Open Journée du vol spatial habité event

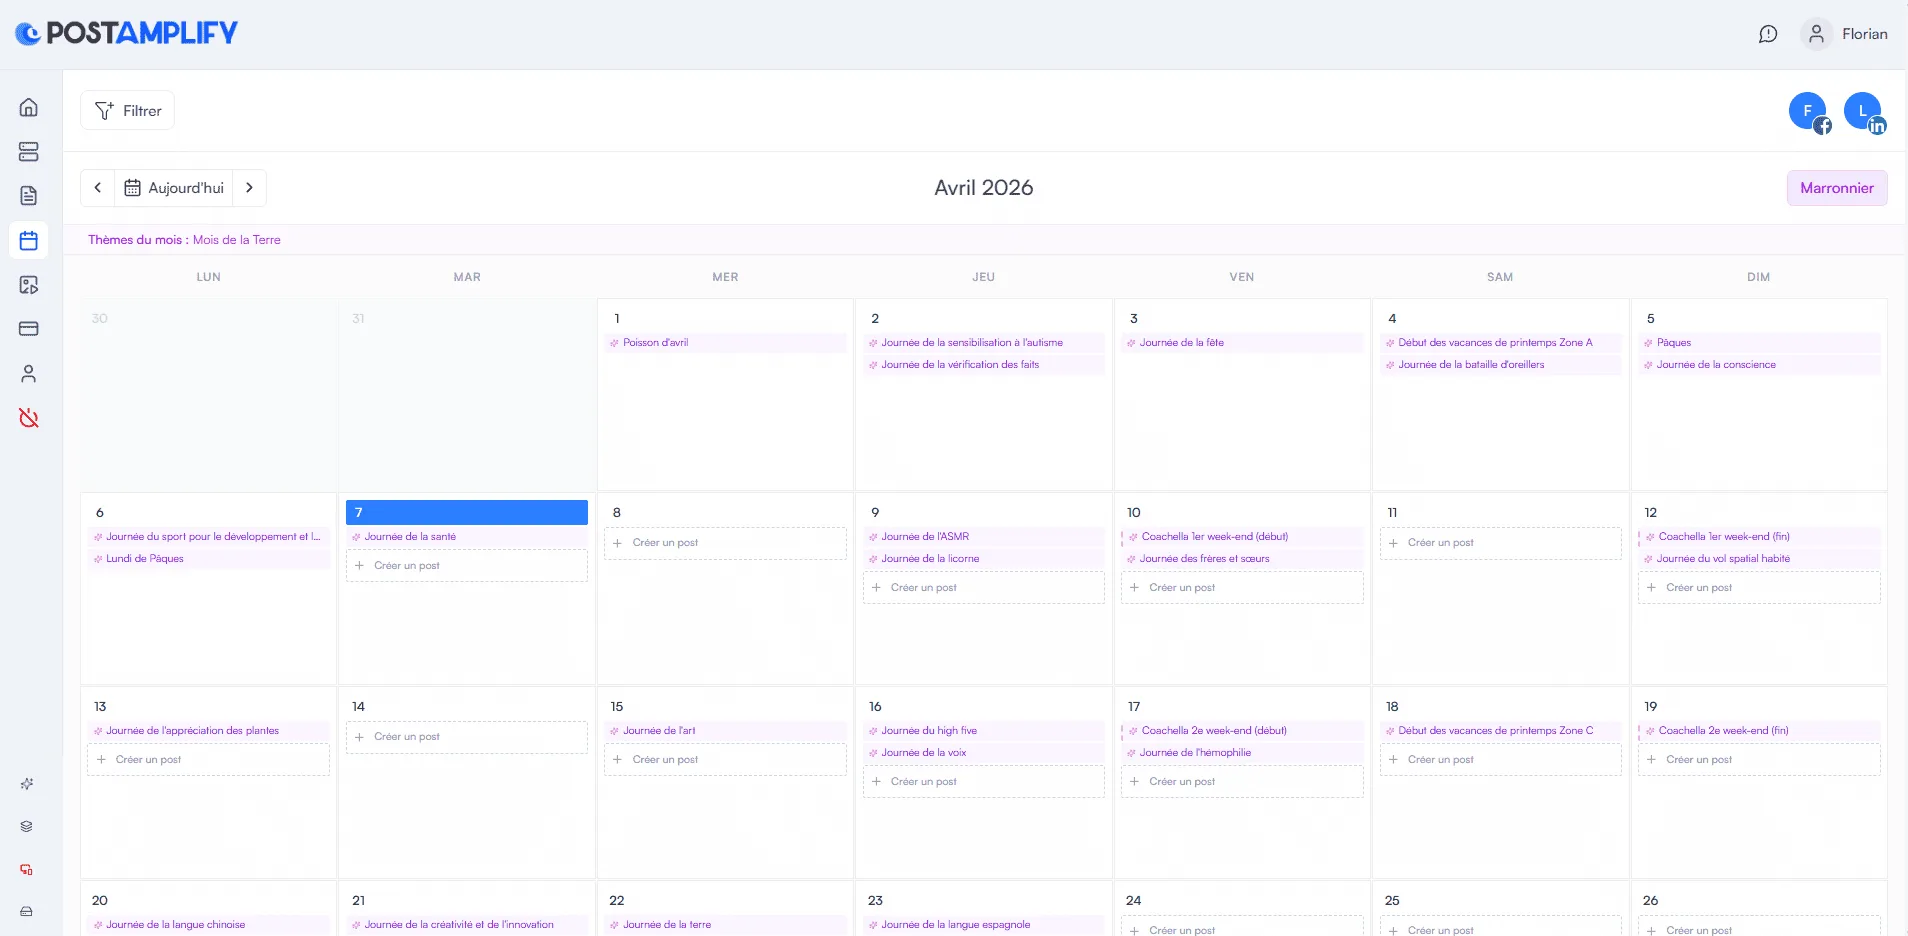pos(1759,559)
